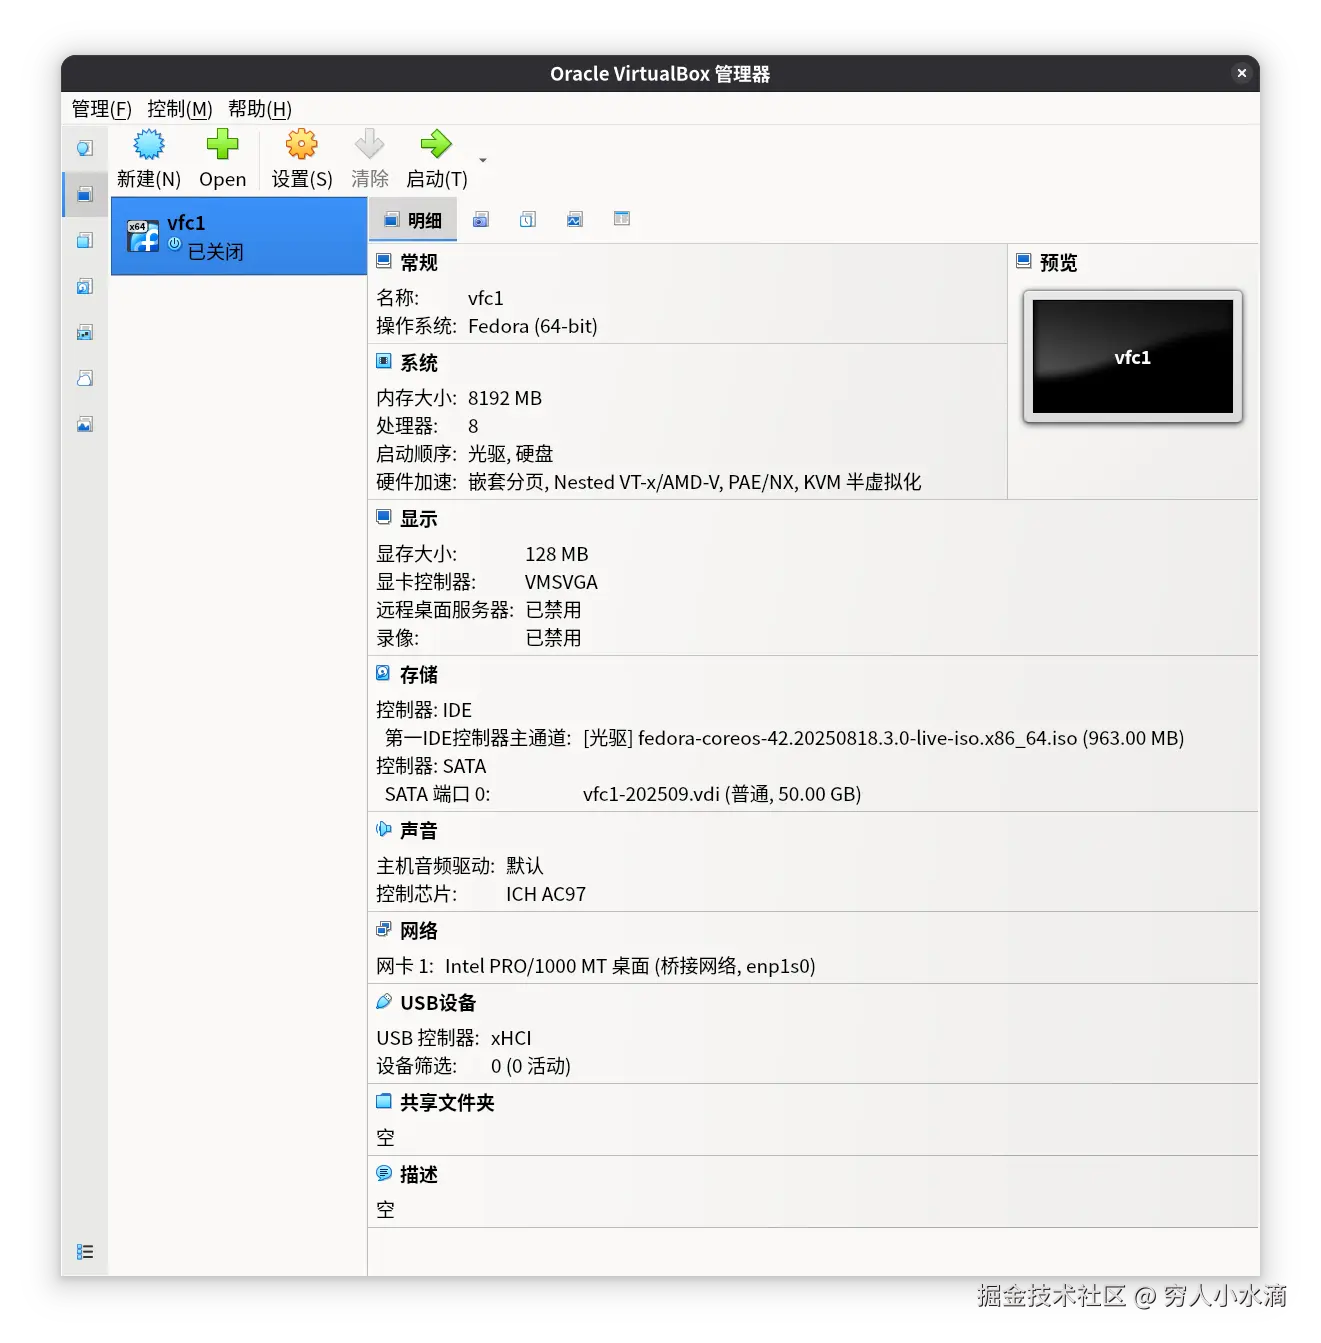Click the Intel PRO/1000 MT adapter value
The height and width of the screenshot is (1343, 1321).
[x=630, y=966]
